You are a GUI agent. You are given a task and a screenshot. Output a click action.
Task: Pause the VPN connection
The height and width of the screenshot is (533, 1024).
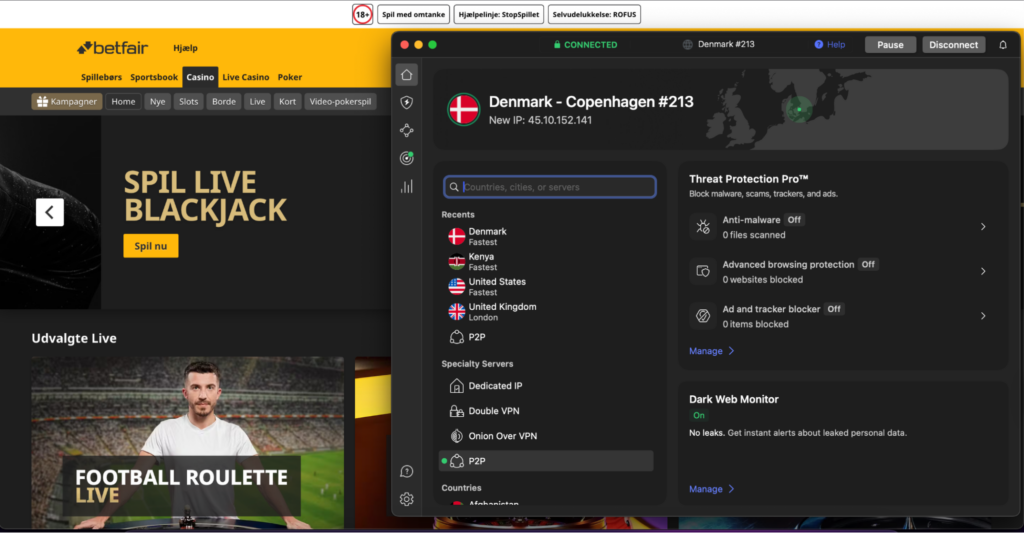[x=890, y=44]
